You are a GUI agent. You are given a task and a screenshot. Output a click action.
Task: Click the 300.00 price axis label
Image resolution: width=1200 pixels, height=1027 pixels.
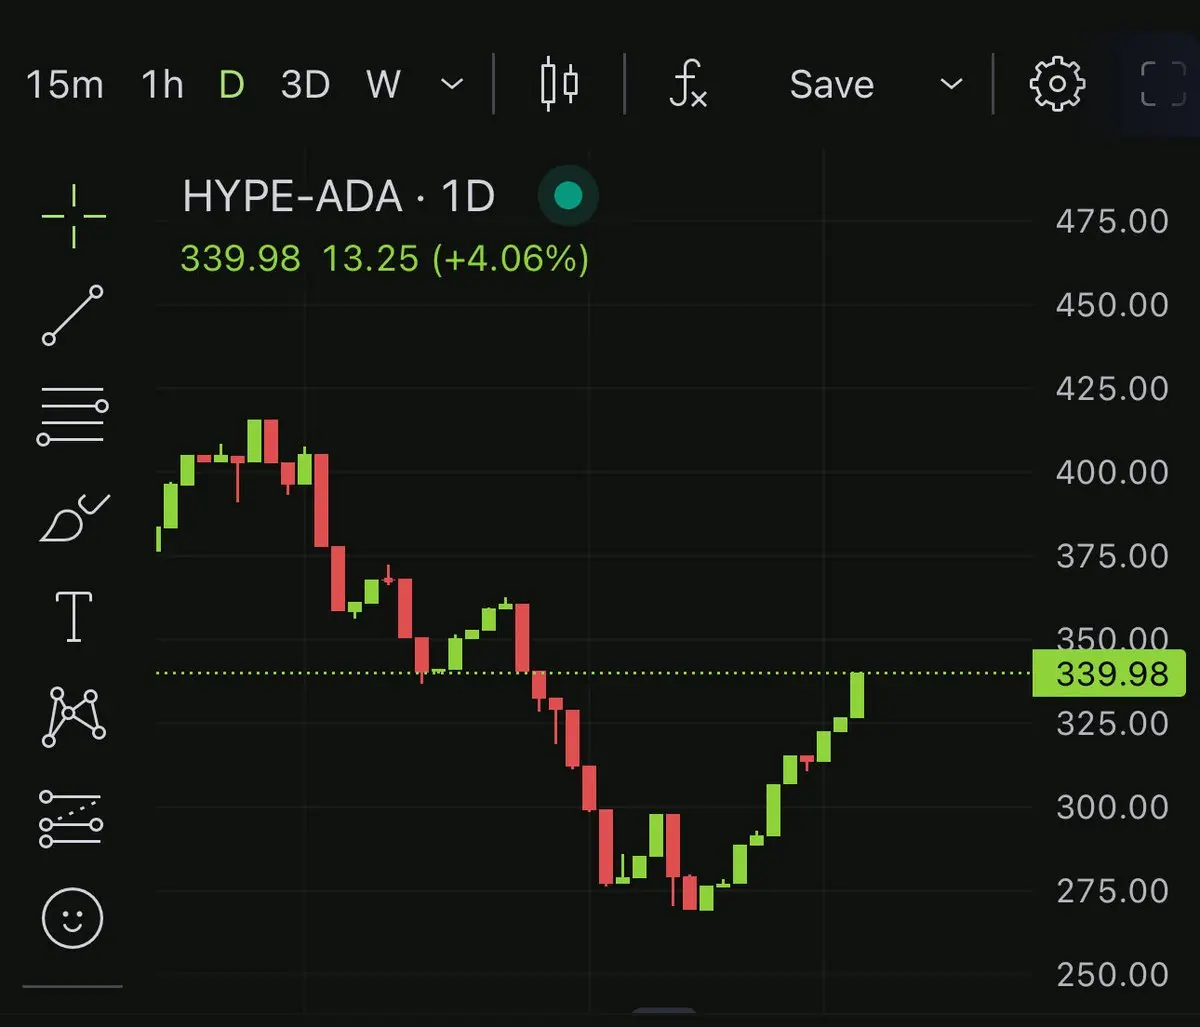1112,807
